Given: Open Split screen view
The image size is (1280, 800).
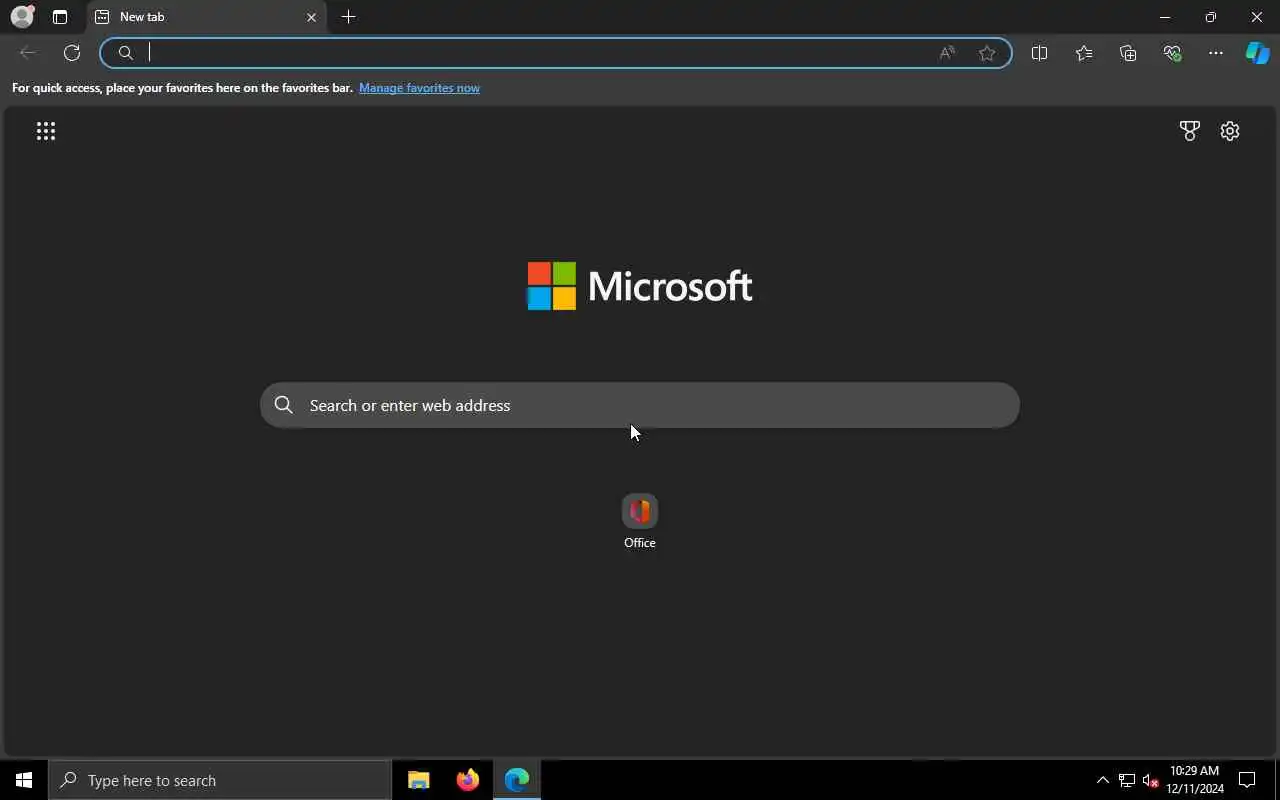Looking at the screenshot, I should coord(1039,53).
